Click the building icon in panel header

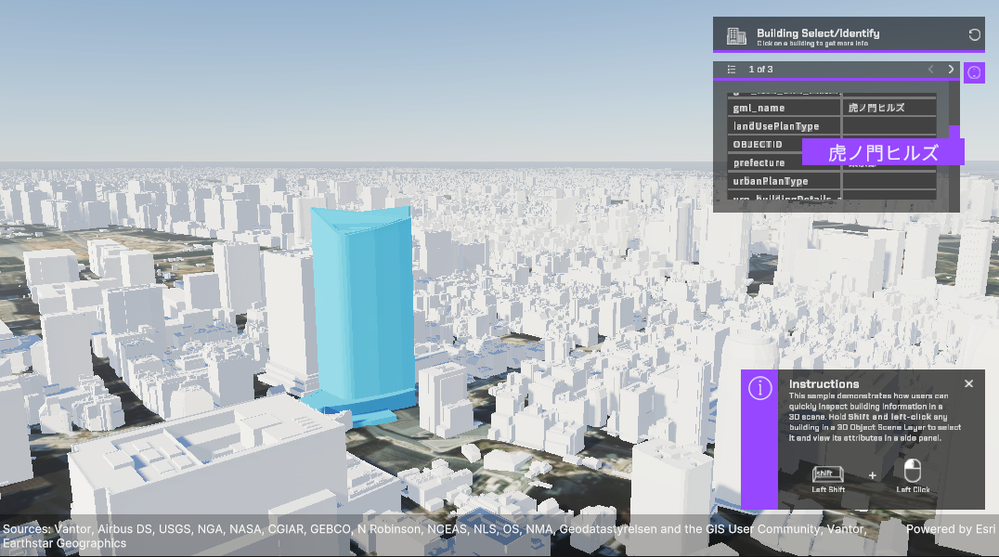[x=737, y=36]
